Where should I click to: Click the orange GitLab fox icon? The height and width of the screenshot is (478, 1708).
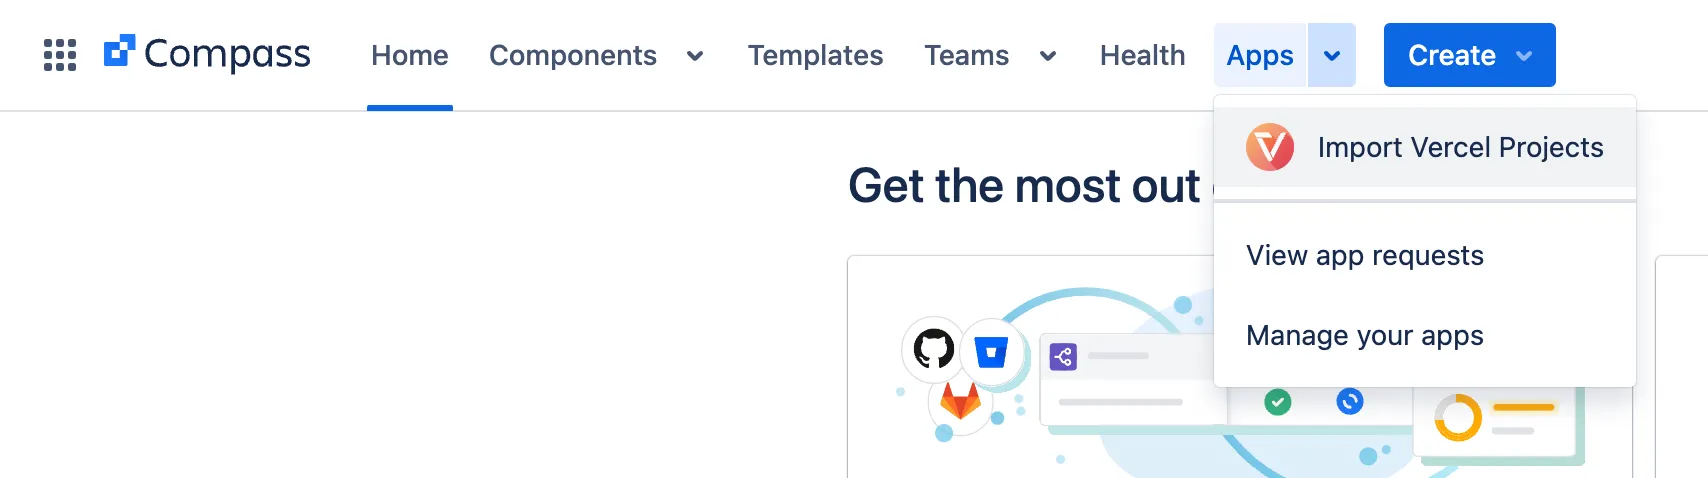click(x=960, y=400)
